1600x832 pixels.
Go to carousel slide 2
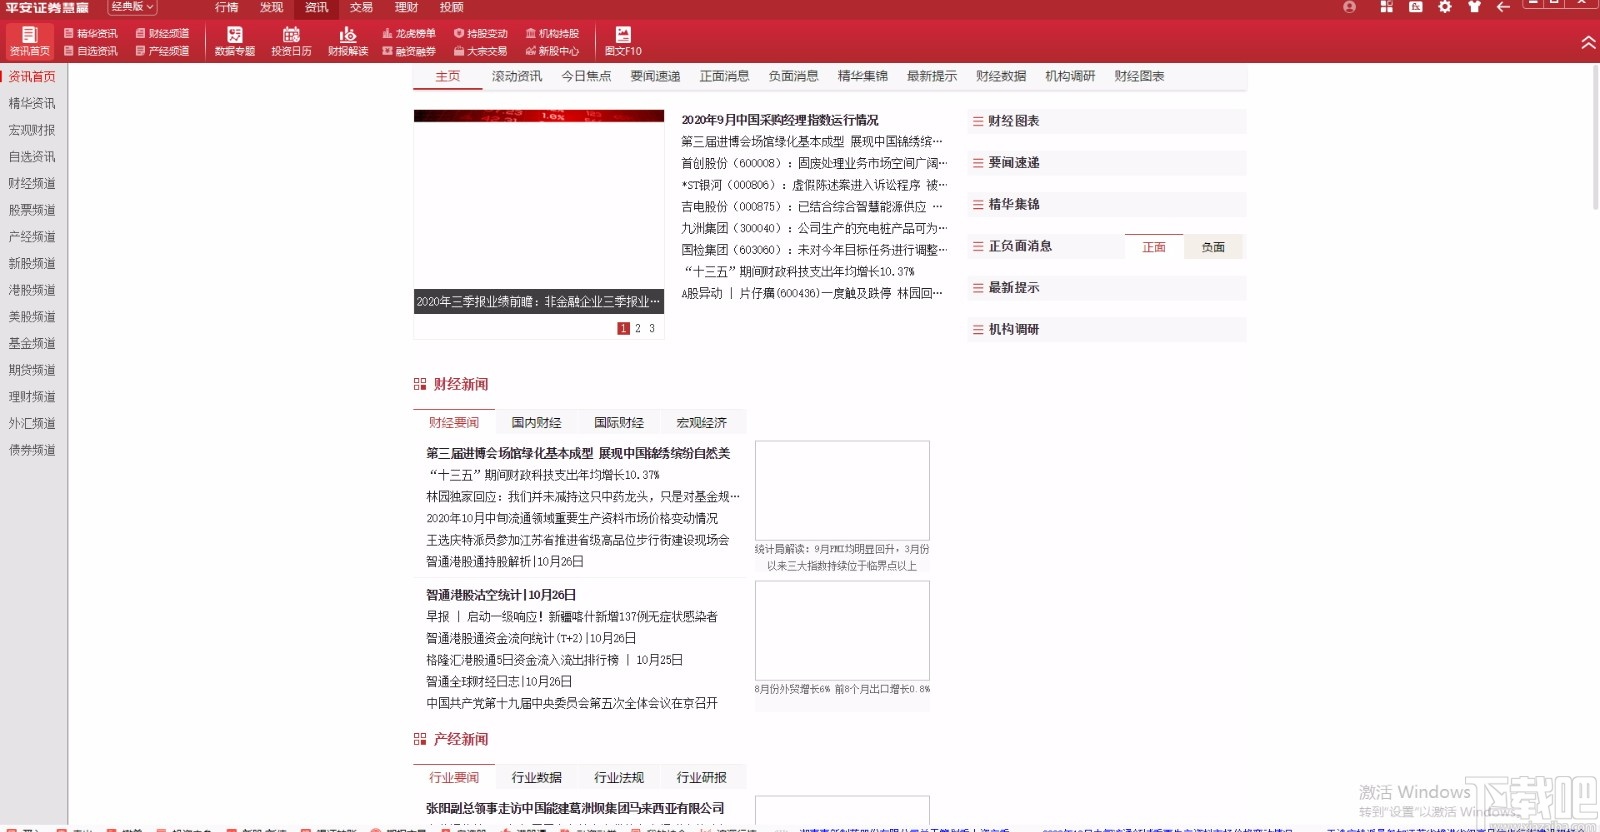click(638, 329)
